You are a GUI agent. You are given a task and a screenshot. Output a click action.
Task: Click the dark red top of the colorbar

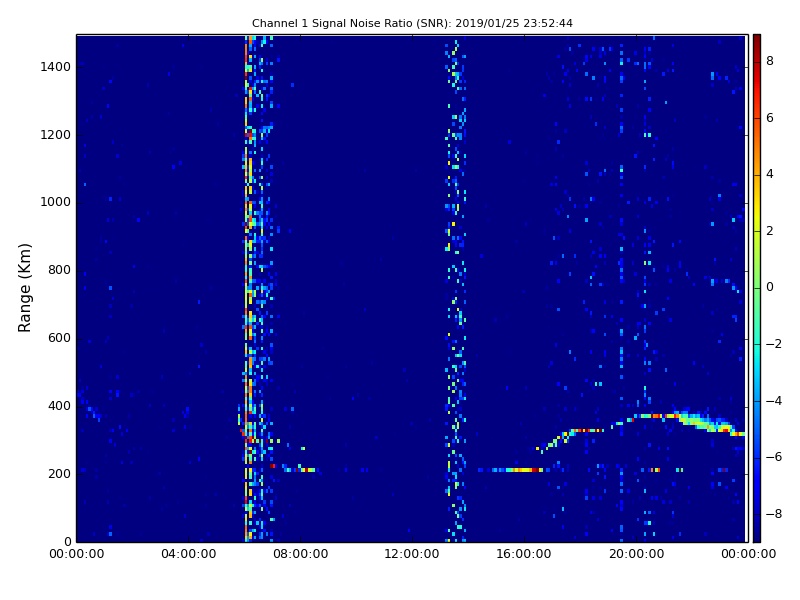tap(757, 41)
